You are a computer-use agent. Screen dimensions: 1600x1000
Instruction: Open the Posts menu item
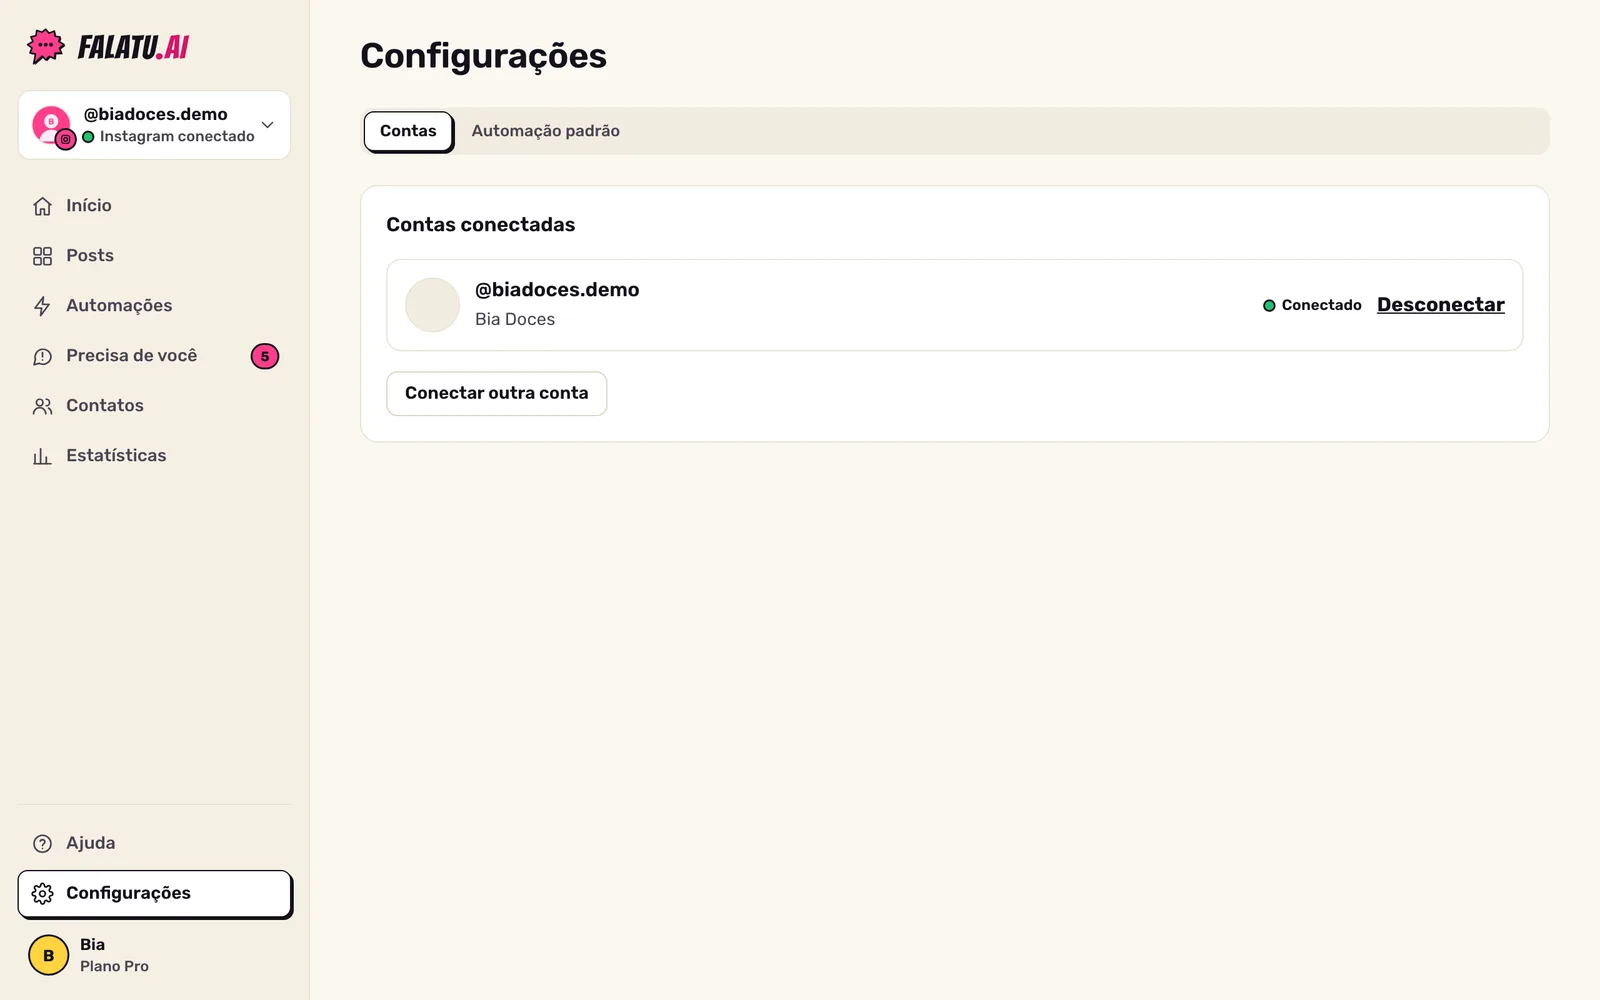[x=155, y=256]
